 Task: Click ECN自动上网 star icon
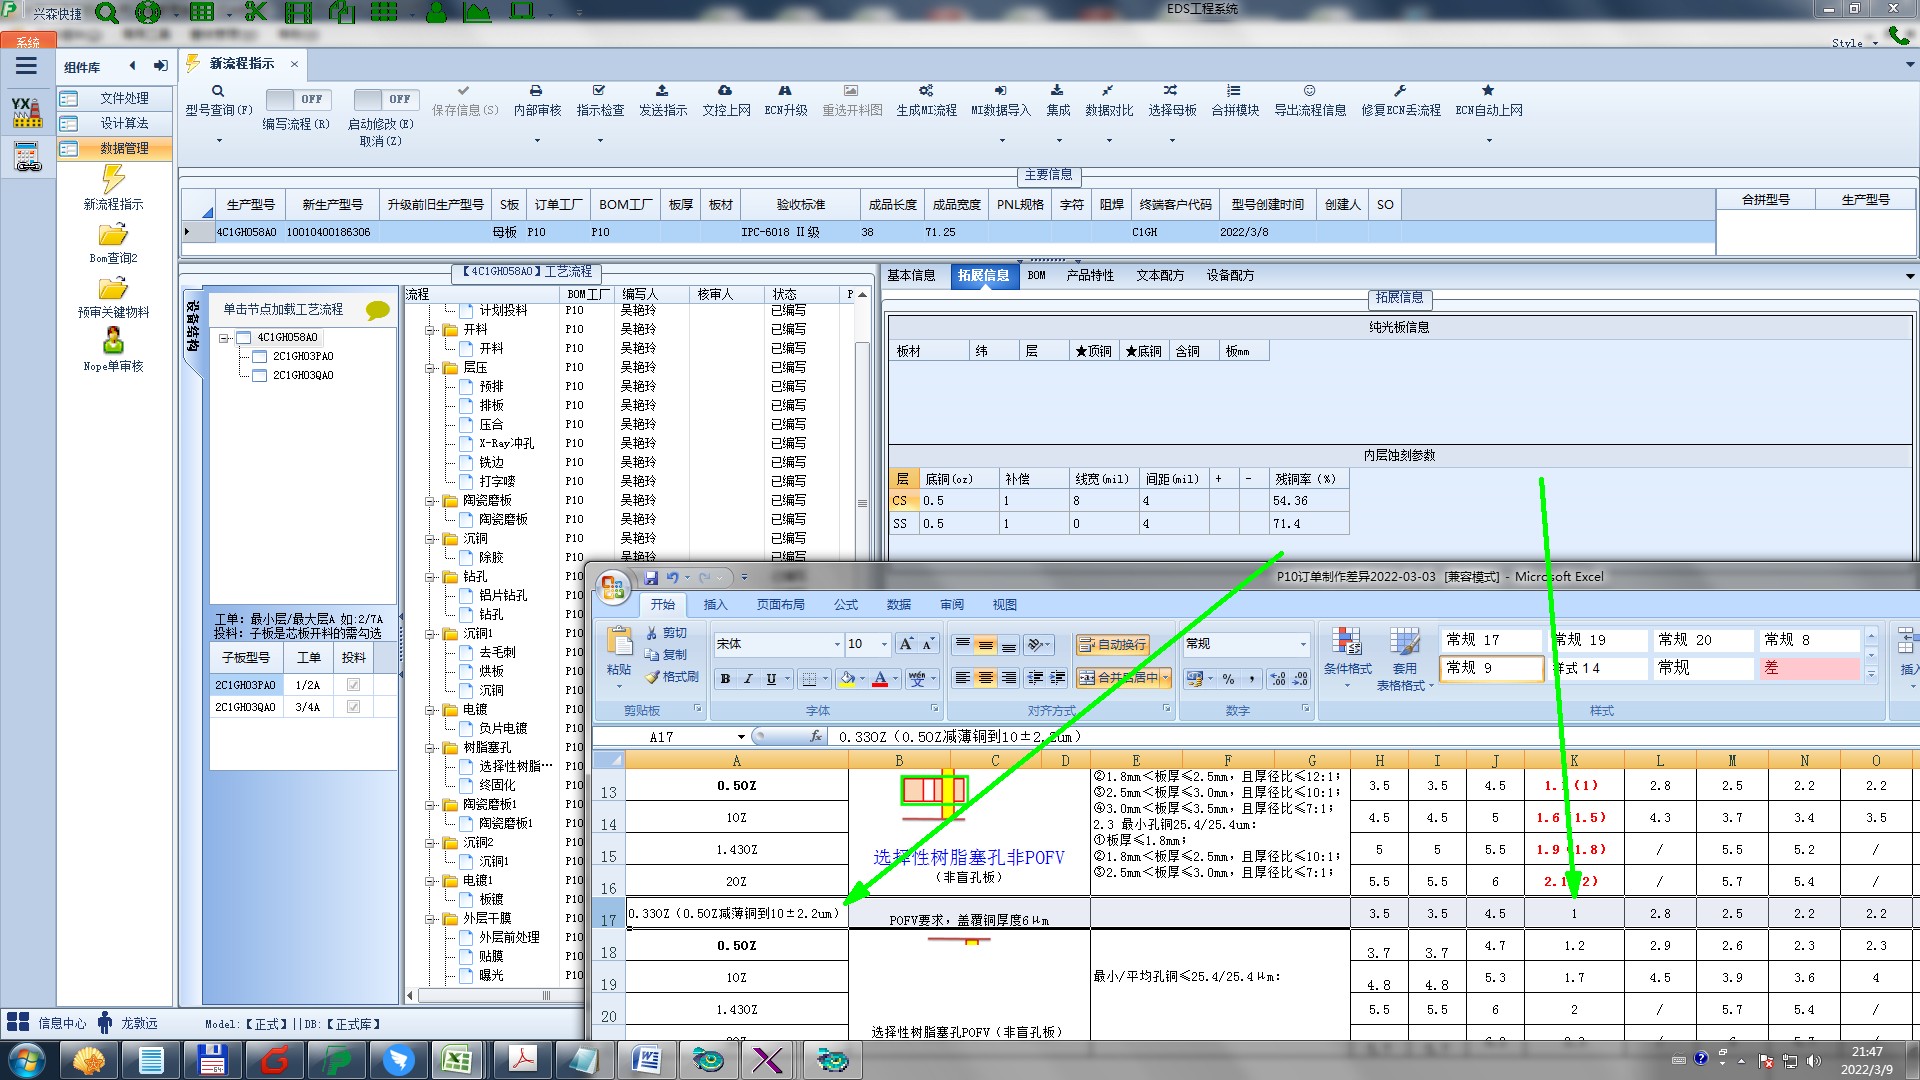[1488, 91]
